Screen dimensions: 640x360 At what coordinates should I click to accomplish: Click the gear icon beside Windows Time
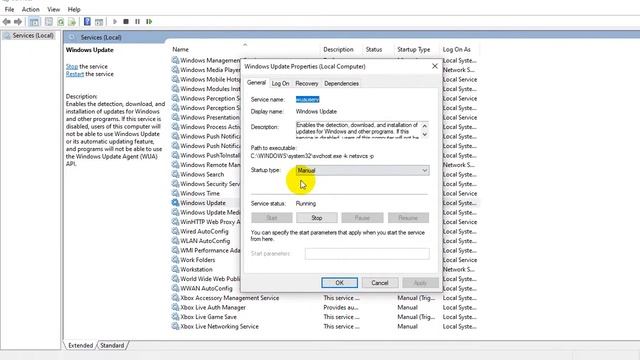pos(175,193)
